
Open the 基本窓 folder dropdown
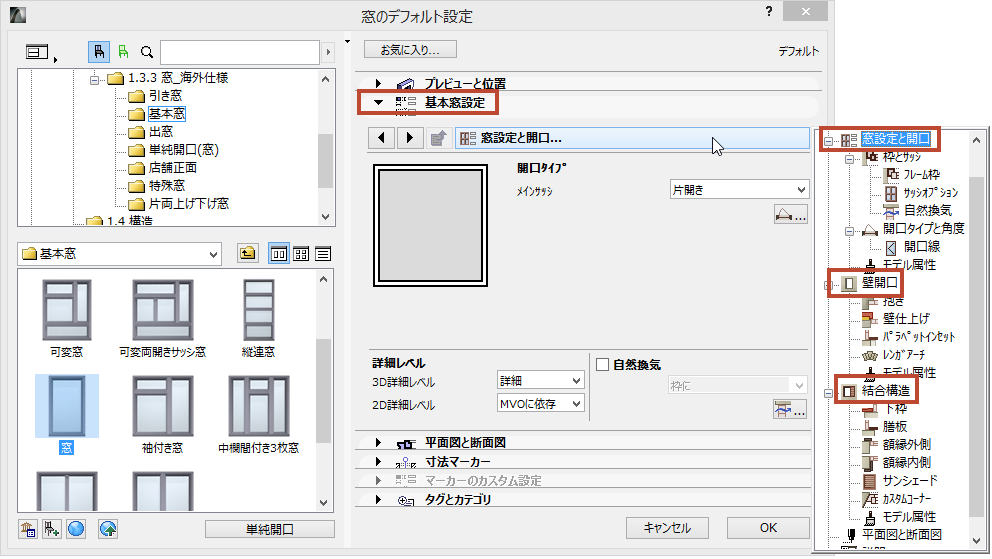pyautogui.click(x=120, y=254)
